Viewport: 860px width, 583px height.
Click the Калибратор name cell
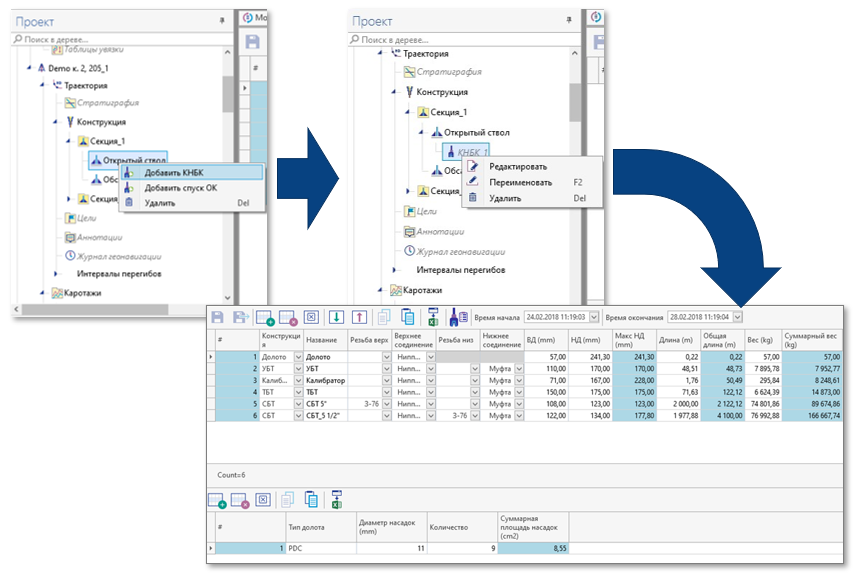(x=325, y=380)
